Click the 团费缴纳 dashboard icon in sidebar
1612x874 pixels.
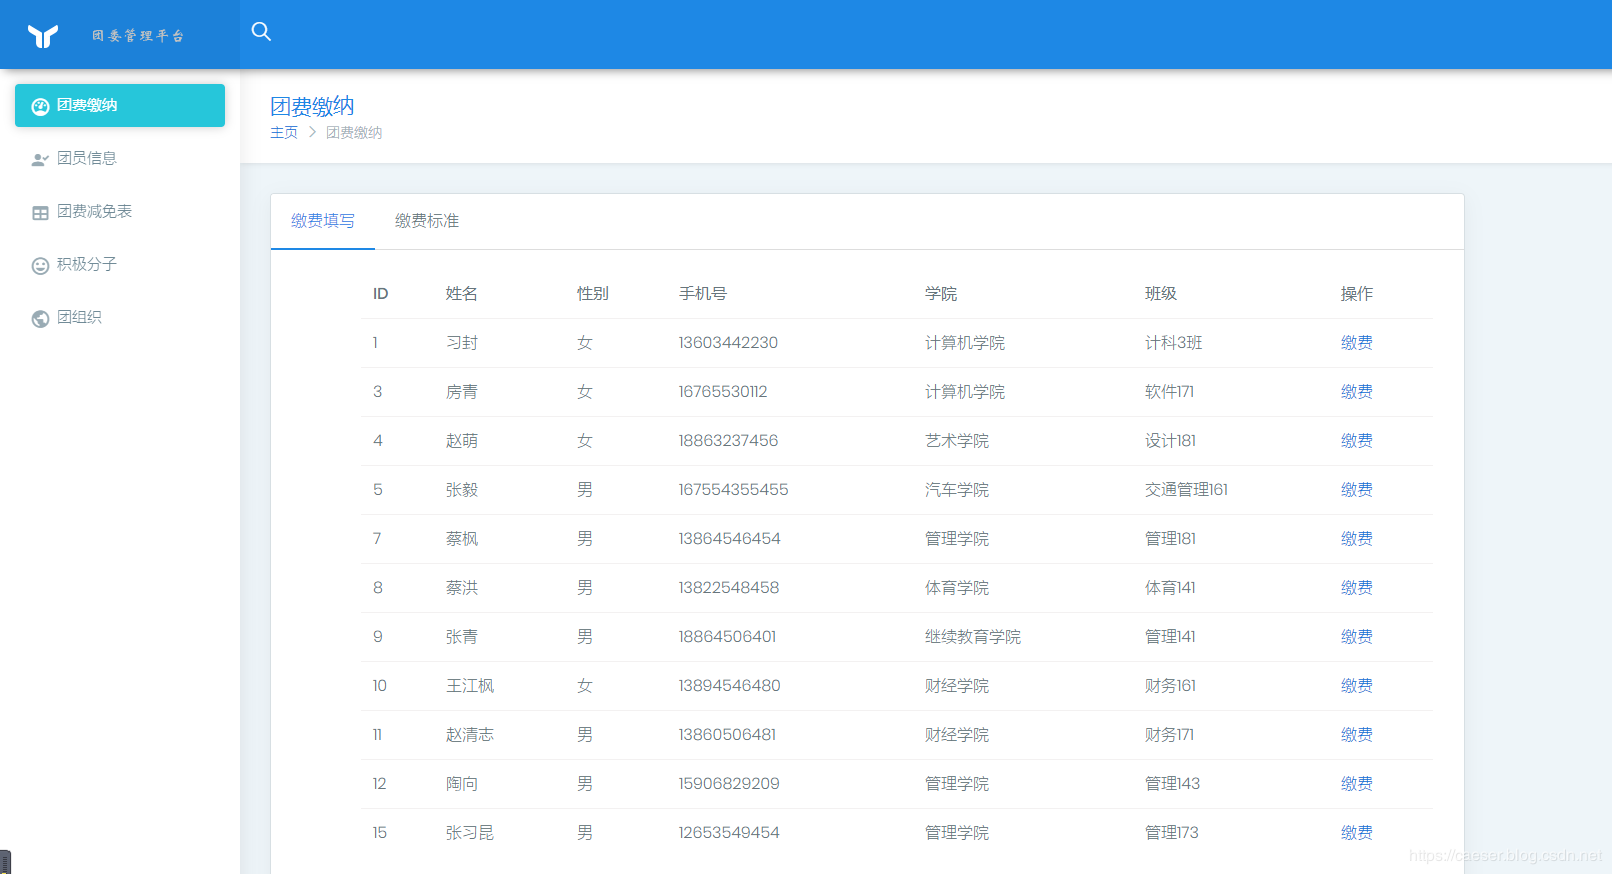(40, 106)
